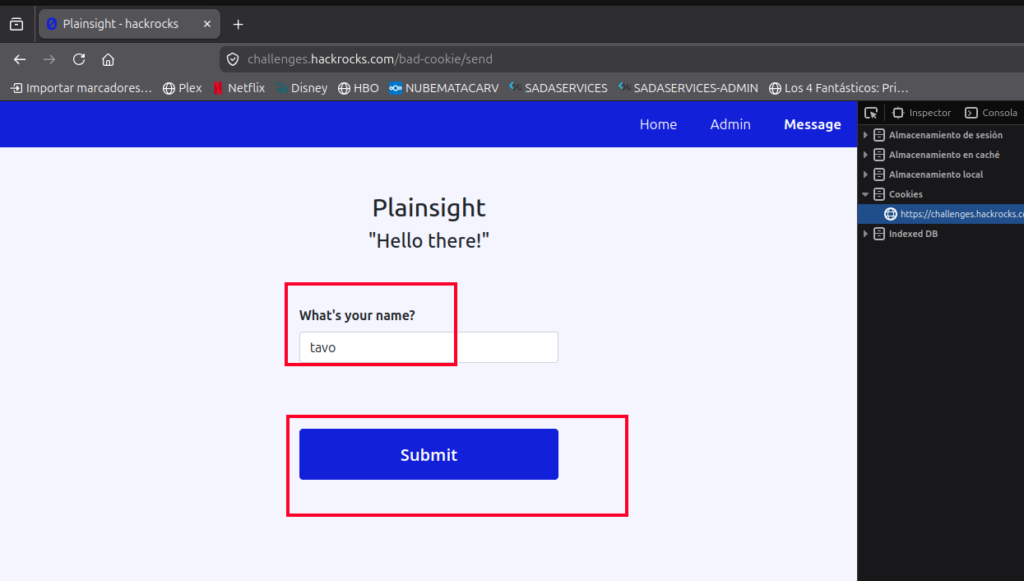Expand the Indexed DB tree node
Image resolution: width=1024 pixels, height=581 pixels.
point(865,234)
